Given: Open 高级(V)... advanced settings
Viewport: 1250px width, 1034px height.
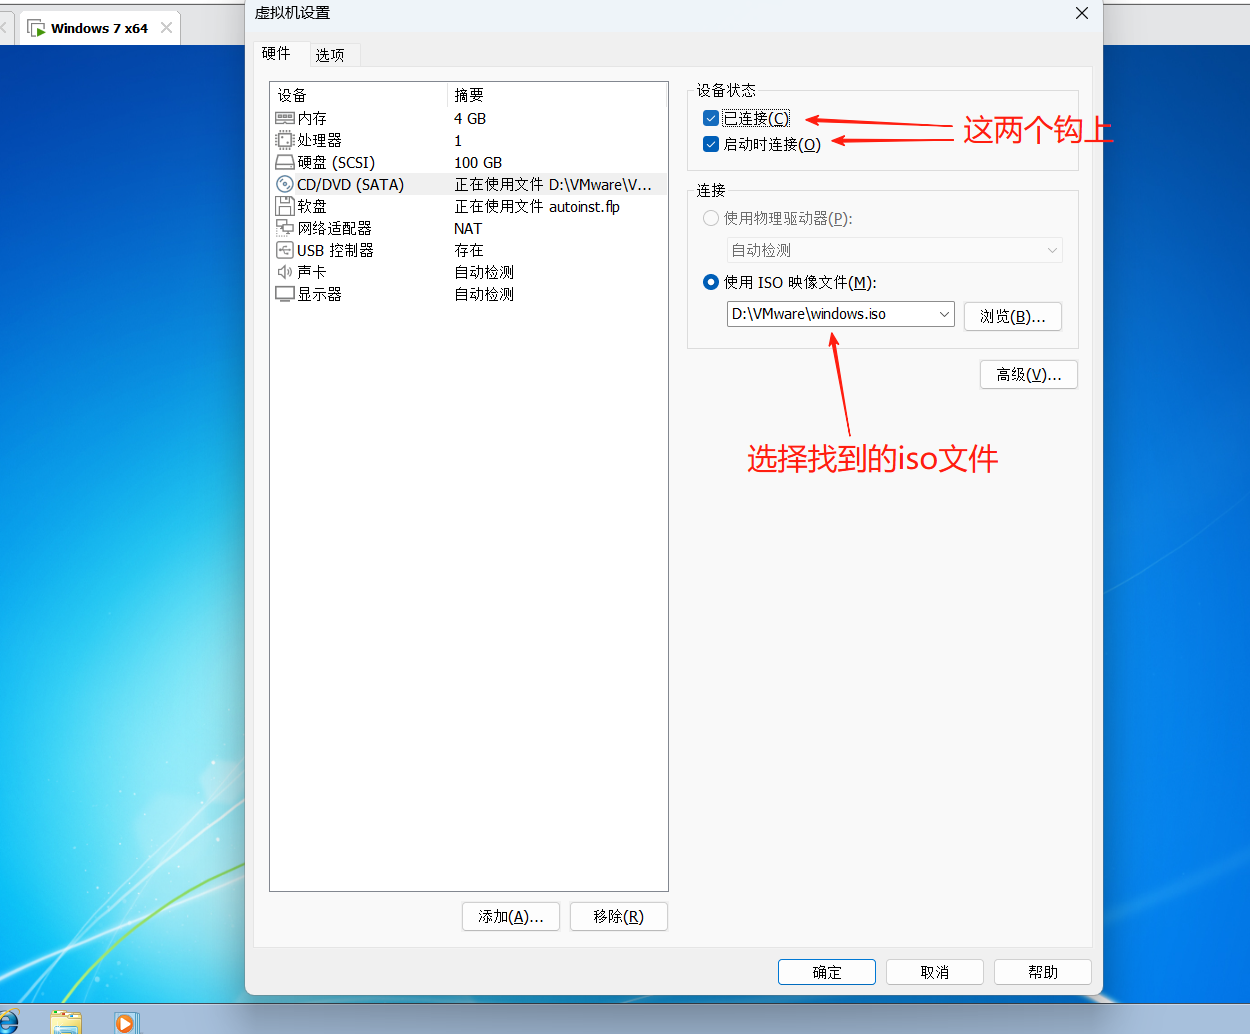Looking at the screenshot, I should tap(1029, 374).
